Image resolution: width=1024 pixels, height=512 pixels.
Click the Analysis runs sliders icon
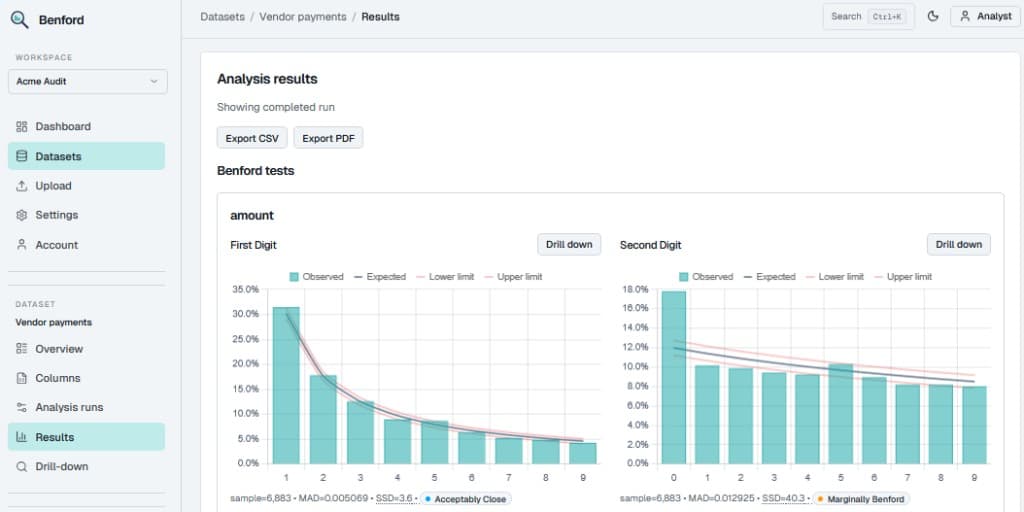[x=22, y=408]
